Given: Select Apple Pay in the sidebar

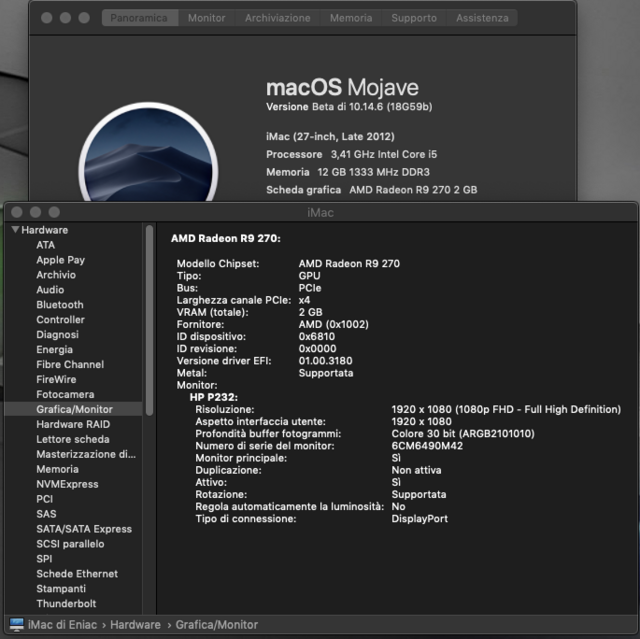Looking at the screenshot, I should point(60,260).
